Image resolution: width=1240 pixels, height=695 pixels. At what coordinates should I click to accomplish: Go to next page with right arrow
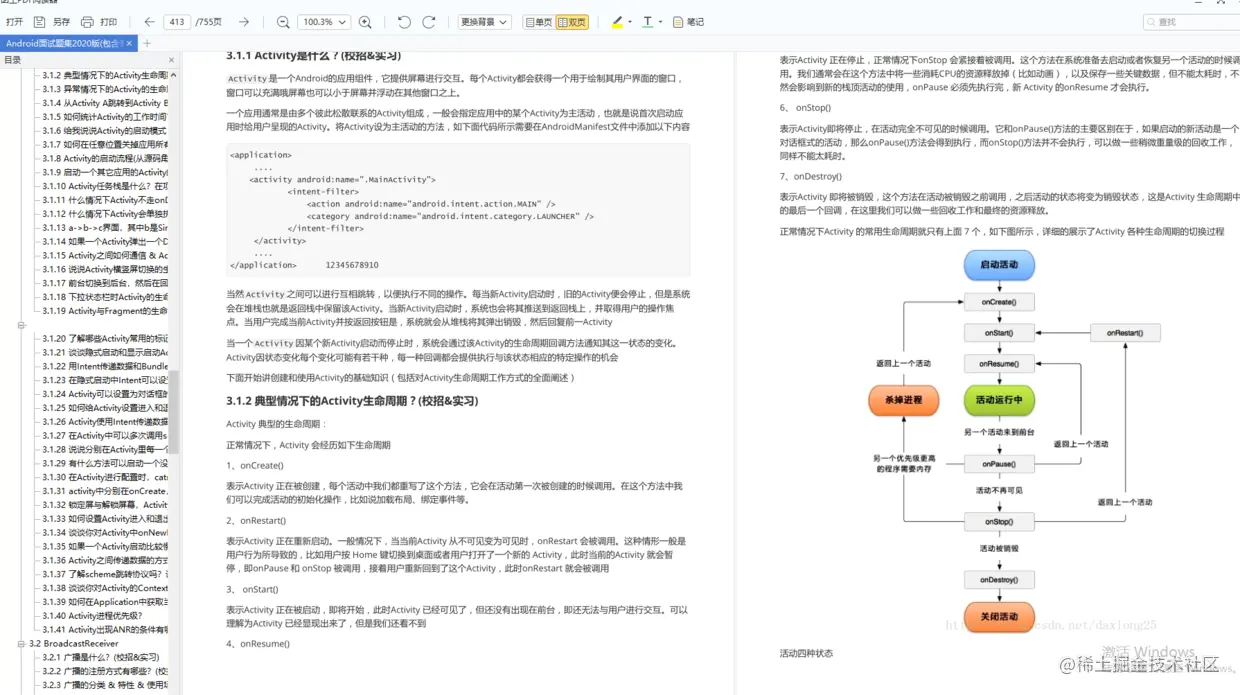click(x=244, y=22)
